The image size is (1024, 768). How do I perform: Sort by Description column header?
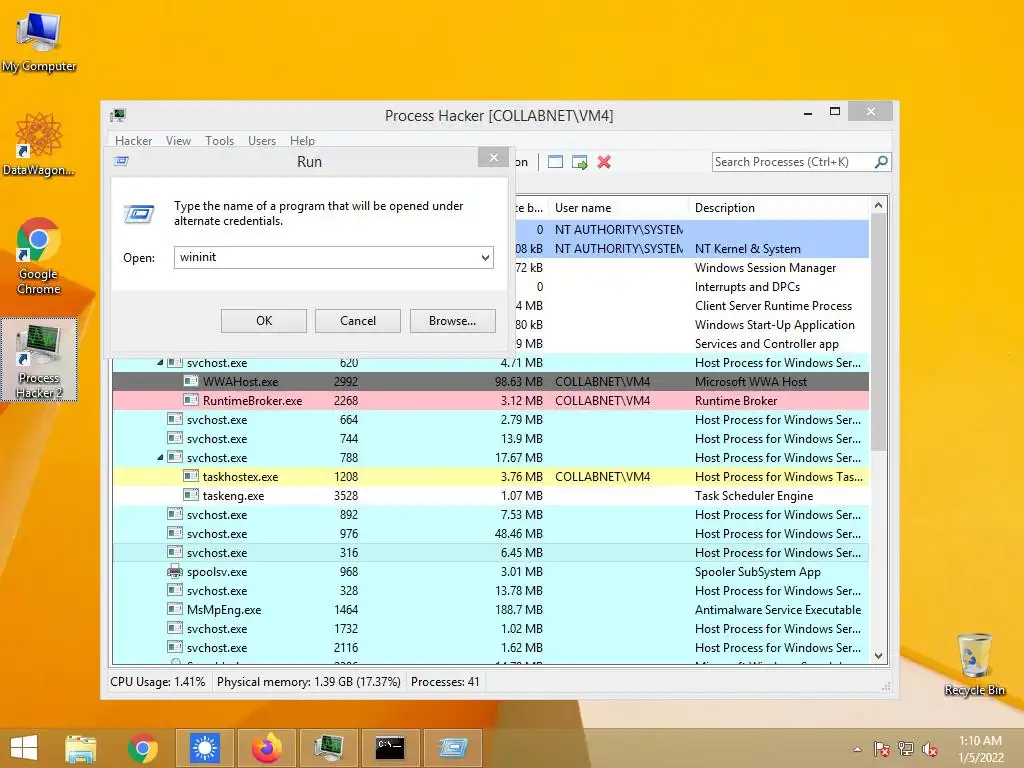coord(779,208)
